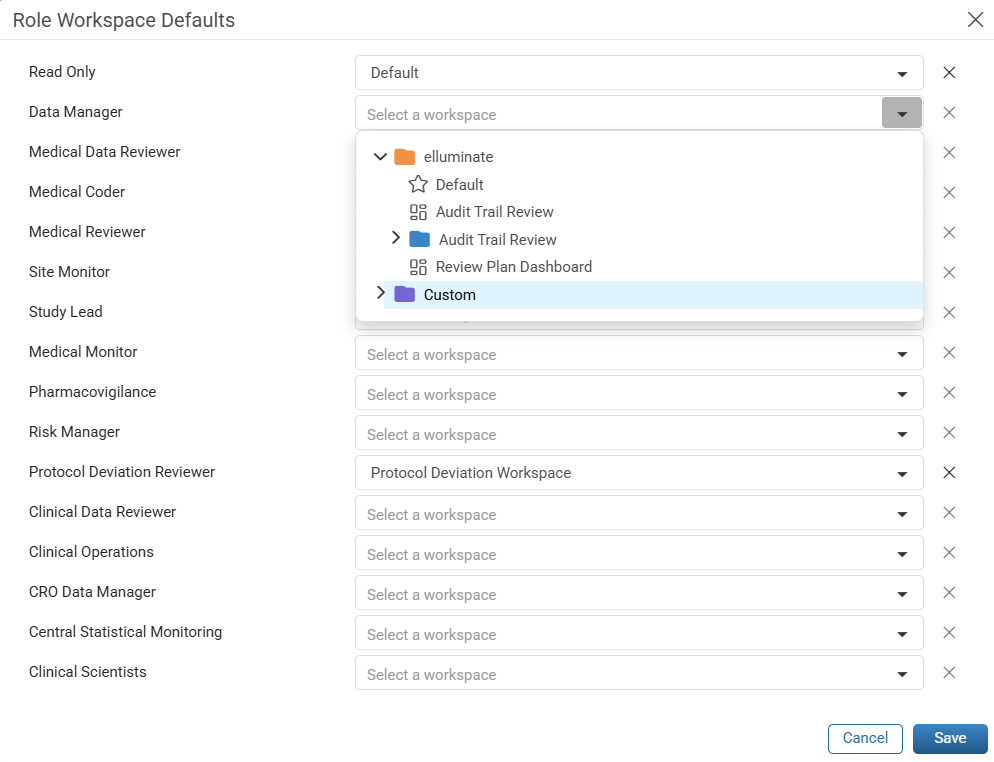
Task: Click the blue Audit Trail Review folder icon
Action: tap(420, 239)
